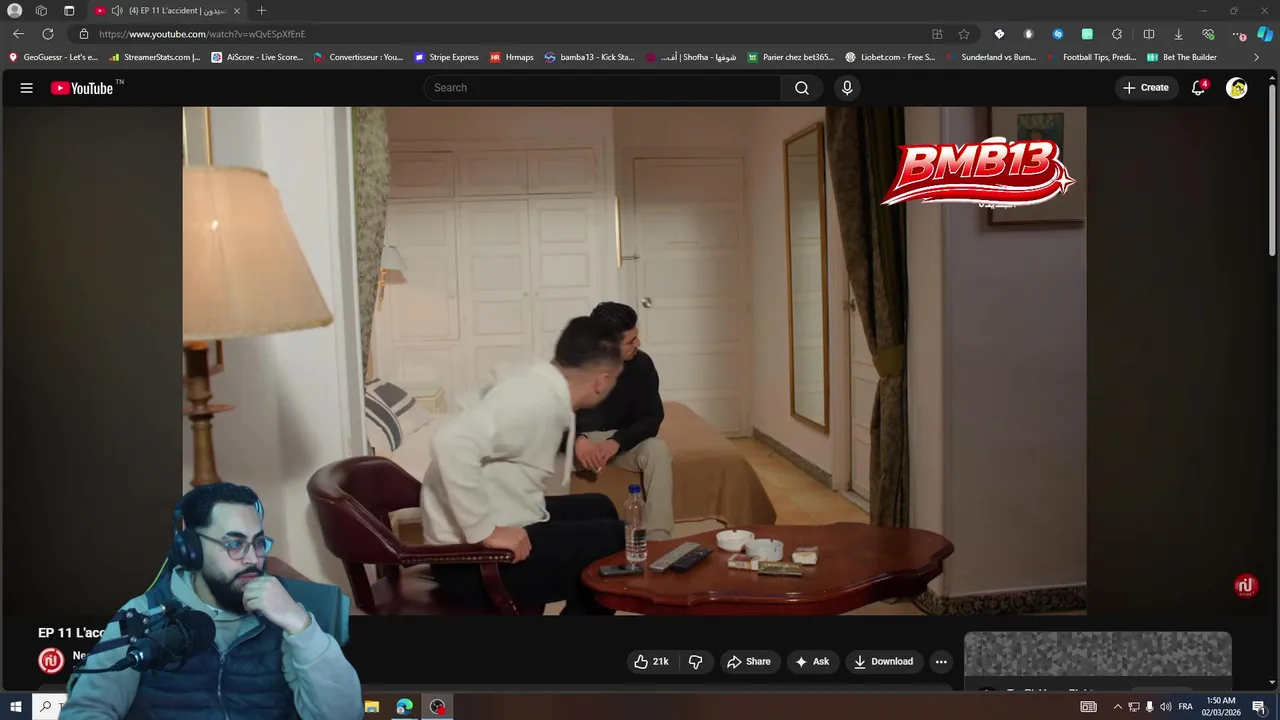Open the Windows Start menu

click(16, 707)
